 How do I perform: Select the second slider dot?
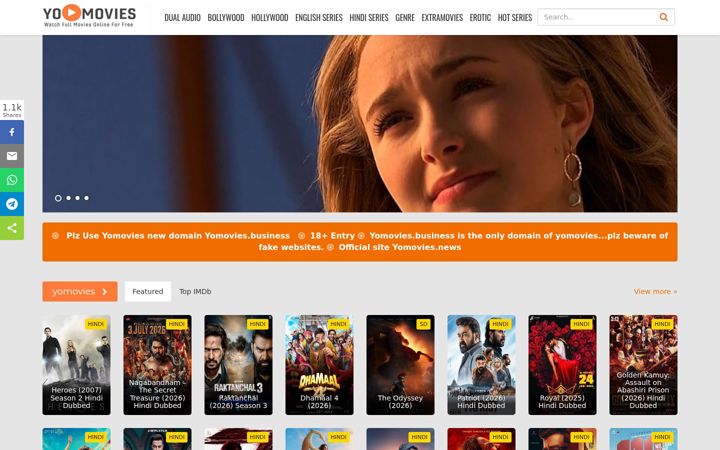(x=68, y=198)
